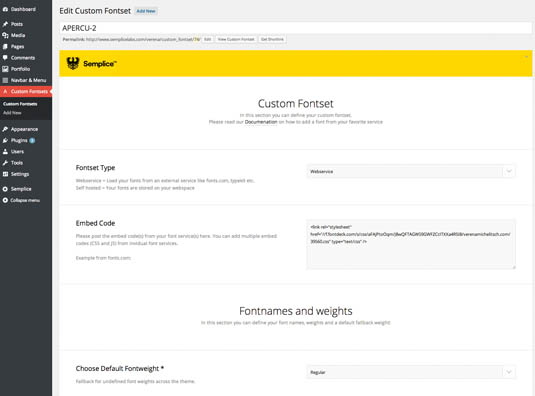Click the permalink Edit button
Viewport: 535px width, 396px height.
coord(207,40)
